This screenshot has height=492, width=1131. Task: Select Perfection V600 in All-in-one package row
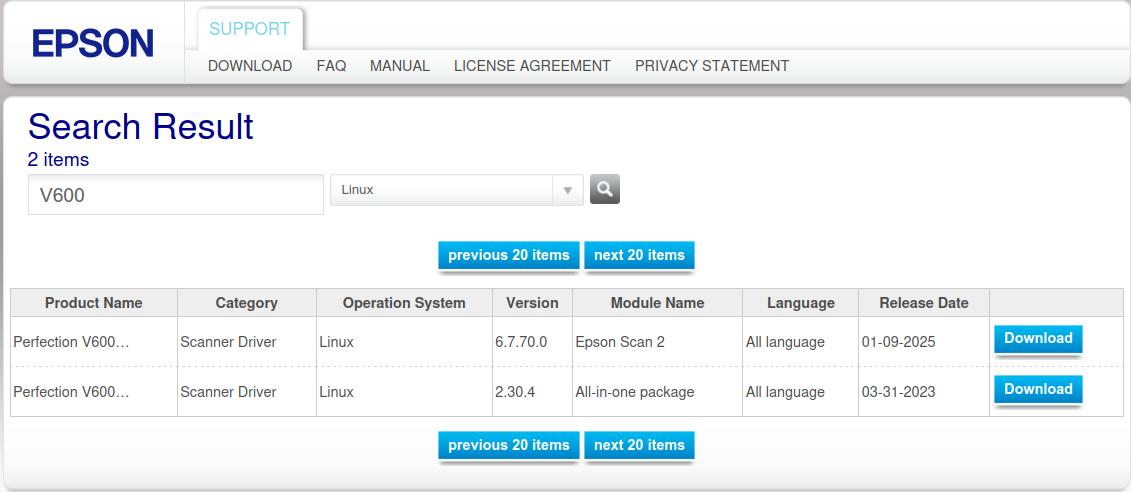click(71, 392)
